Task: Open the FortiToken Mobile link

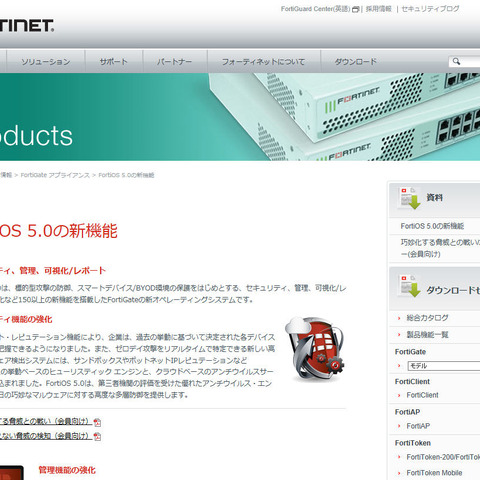Action: [434, 473]
